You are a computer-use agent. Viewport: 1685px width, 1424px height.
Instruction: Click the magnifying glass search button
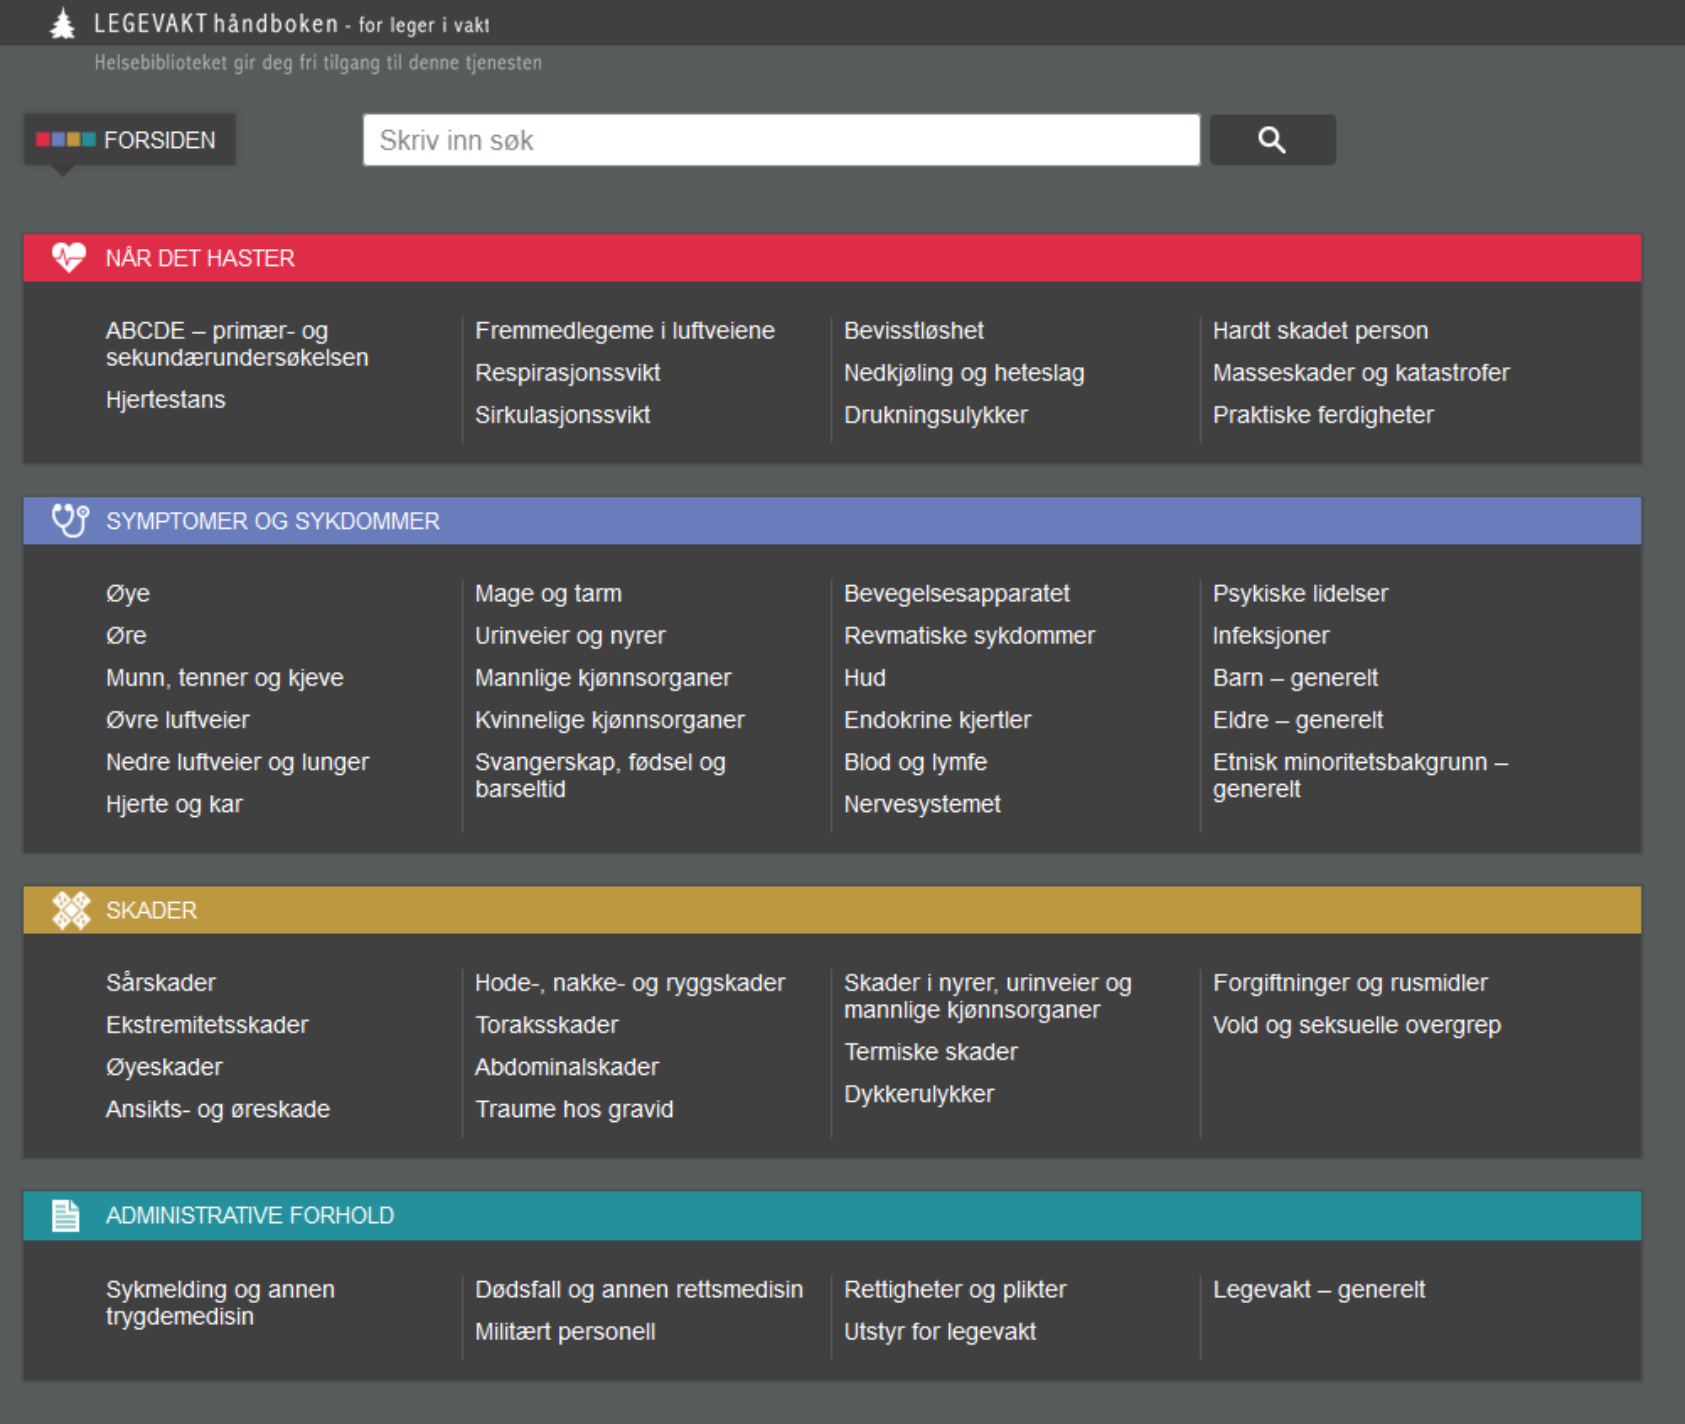click(1271, 140)
